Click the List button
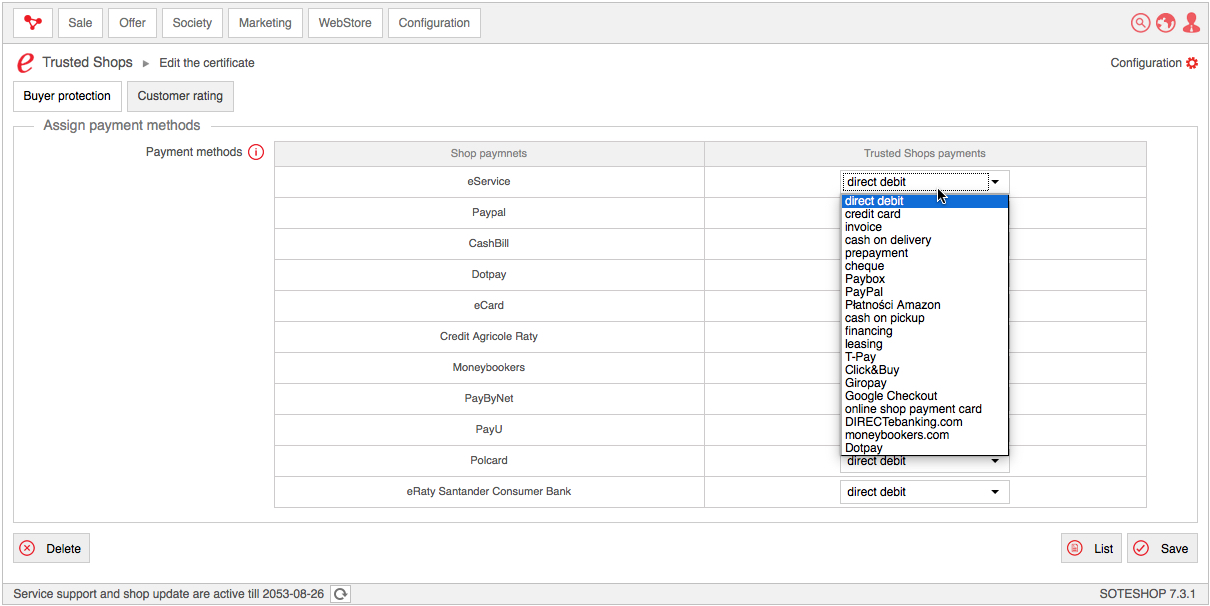The width and height of the screenshot is (1210, 606). [1091, 548]
